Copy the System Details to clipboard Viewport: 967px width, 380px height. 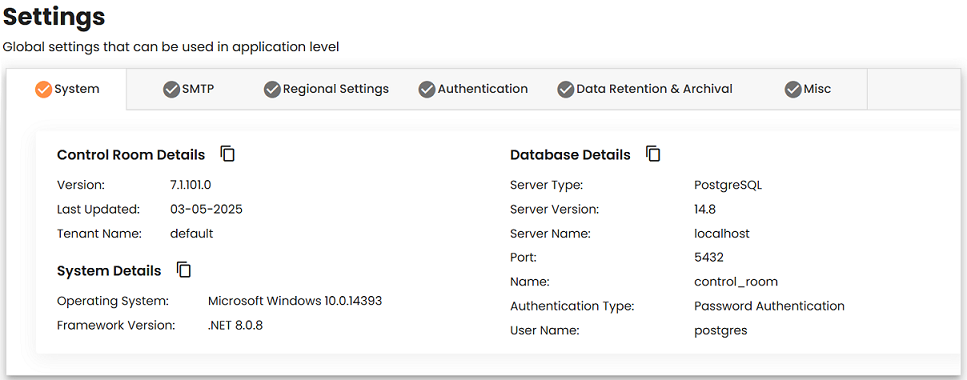click(x=184, y=270)
